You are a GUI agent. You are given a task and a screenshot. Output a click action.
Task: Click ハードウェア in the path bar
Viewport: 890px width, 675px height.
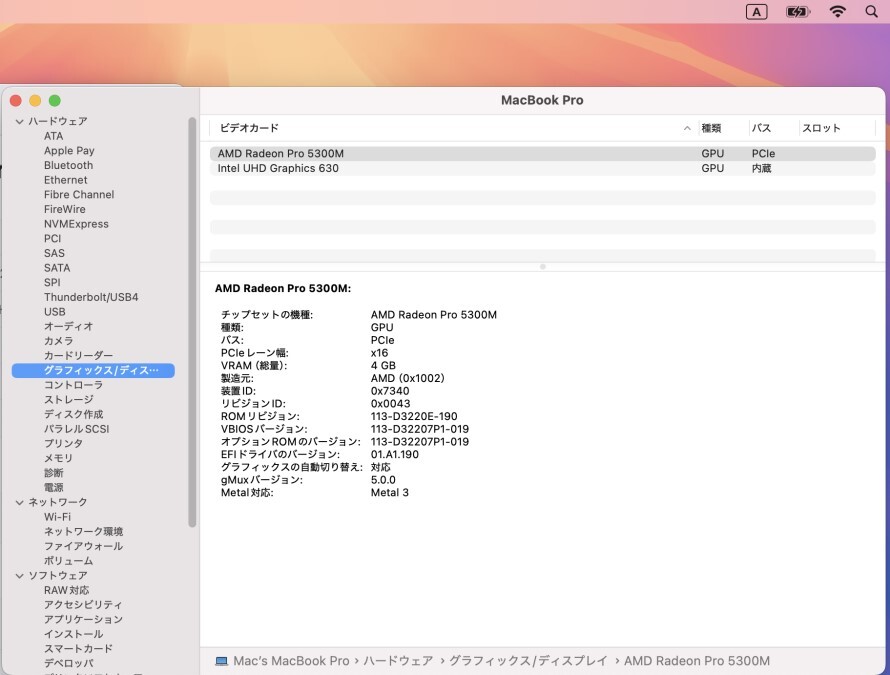click(x=398, y=661)
